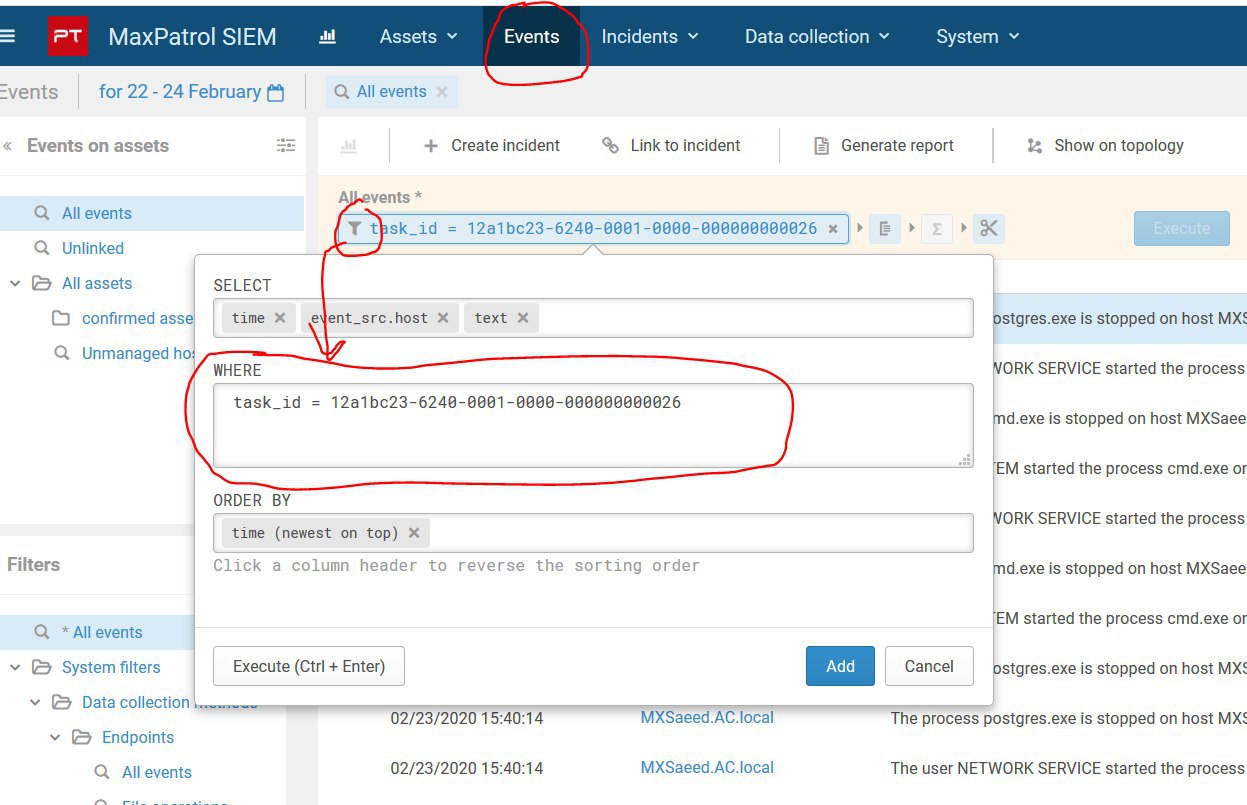This screenshot has width=1247, height=805.
Task: Click the grouping list icon in query bar
Action: pos(884,229)
